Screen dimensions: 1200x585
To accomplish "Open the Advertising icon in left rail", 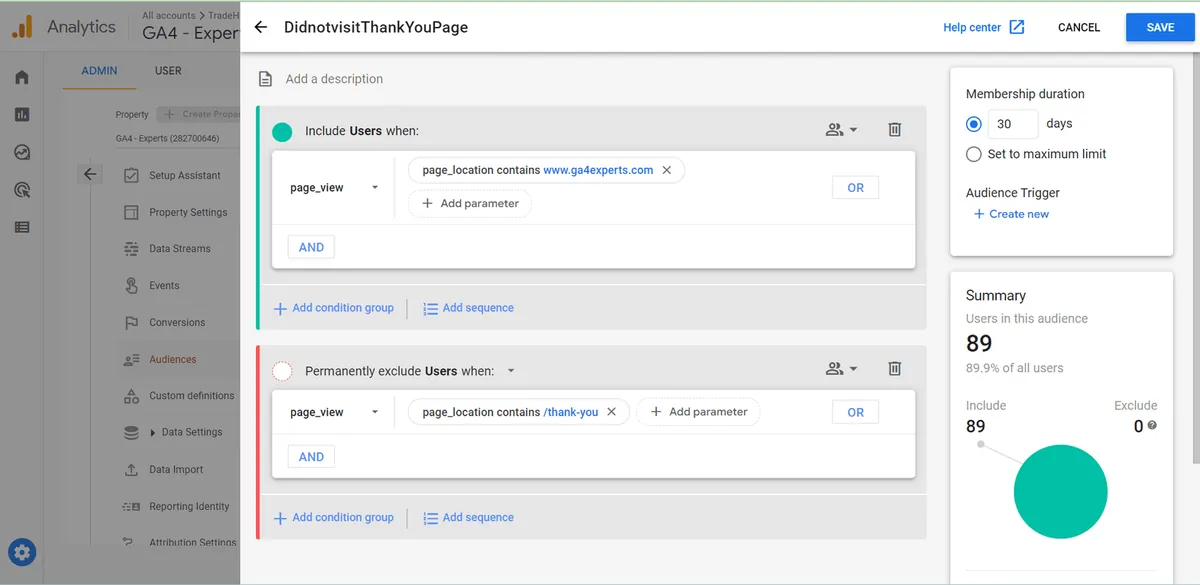I will pyautogui.click(x=22, y=190).
